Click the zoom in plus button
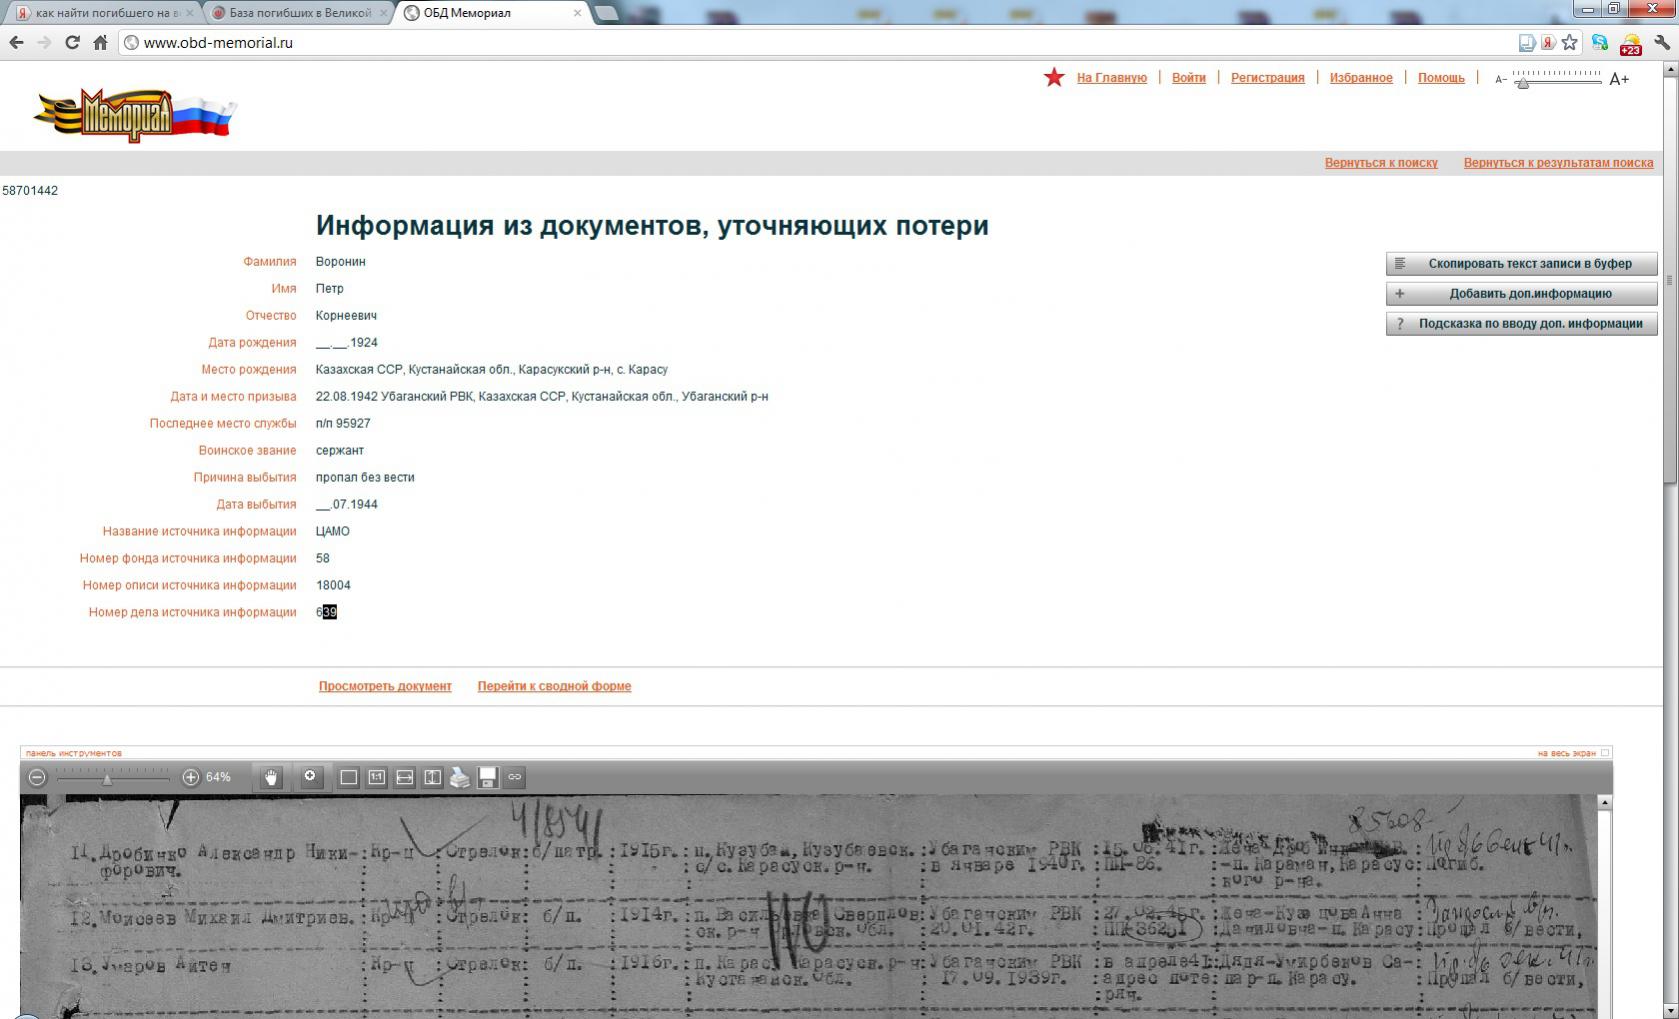Viewport: 1679px width, 1019px height. pyautogui.click(x=190, y=777)
